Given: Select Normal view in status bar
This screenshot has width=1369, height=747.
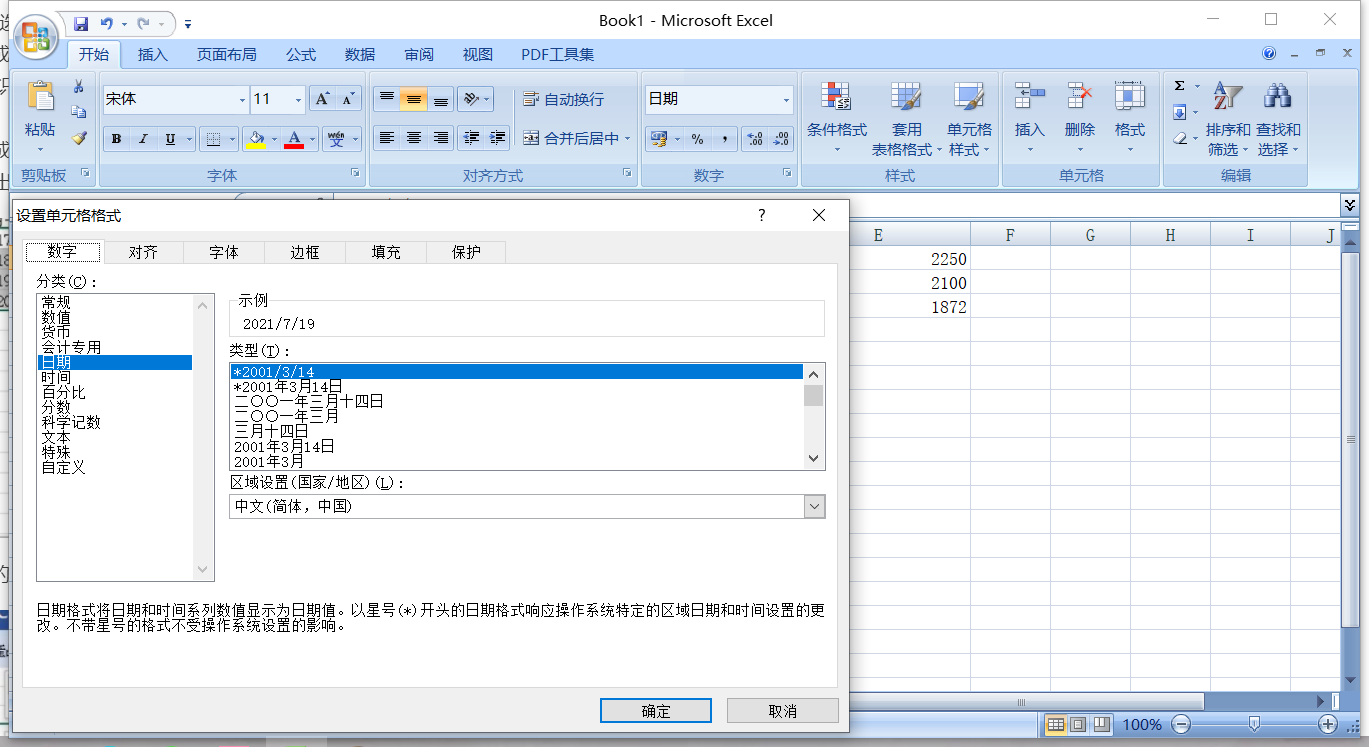Looking at the screenshot, I should tap(1056, 724).
